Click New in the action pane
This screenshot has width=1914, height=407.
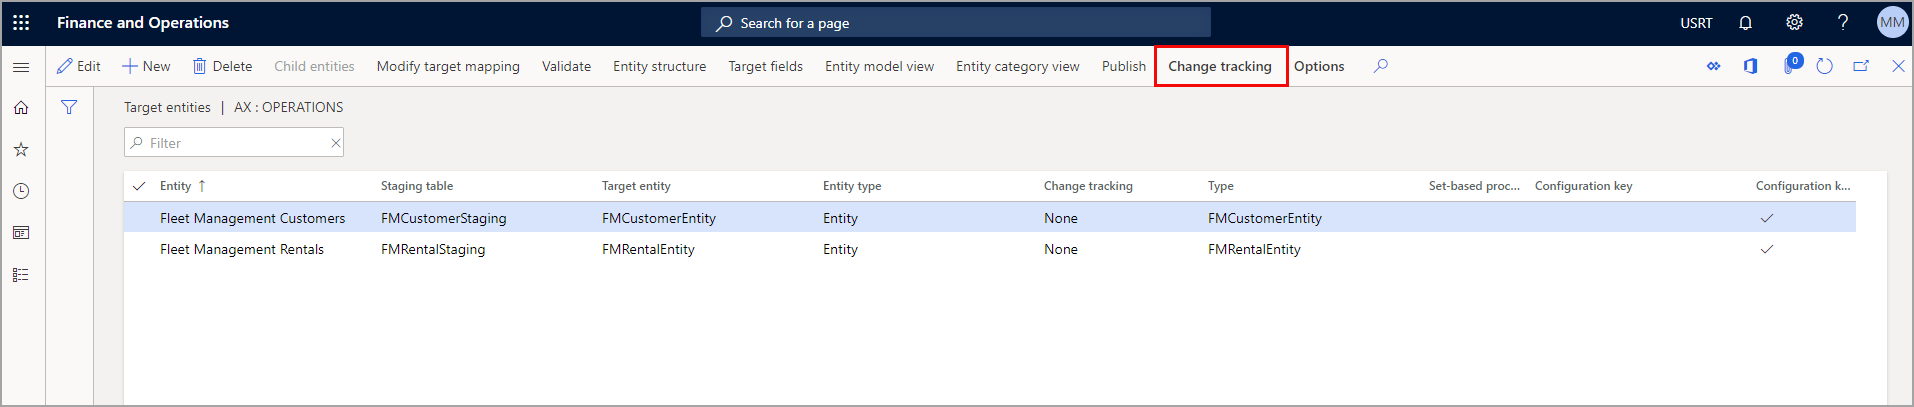pyautogui.click(x=146, y=66)
